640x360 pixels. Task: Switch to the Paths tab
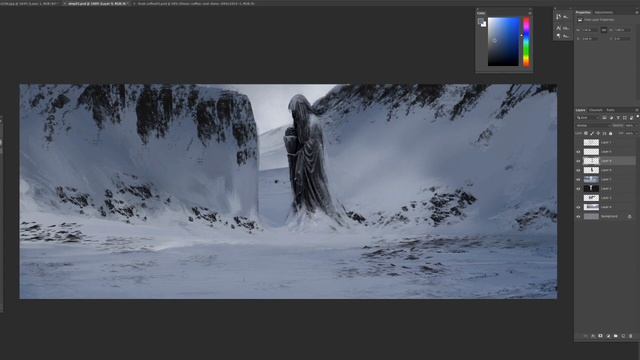point(611,110)
